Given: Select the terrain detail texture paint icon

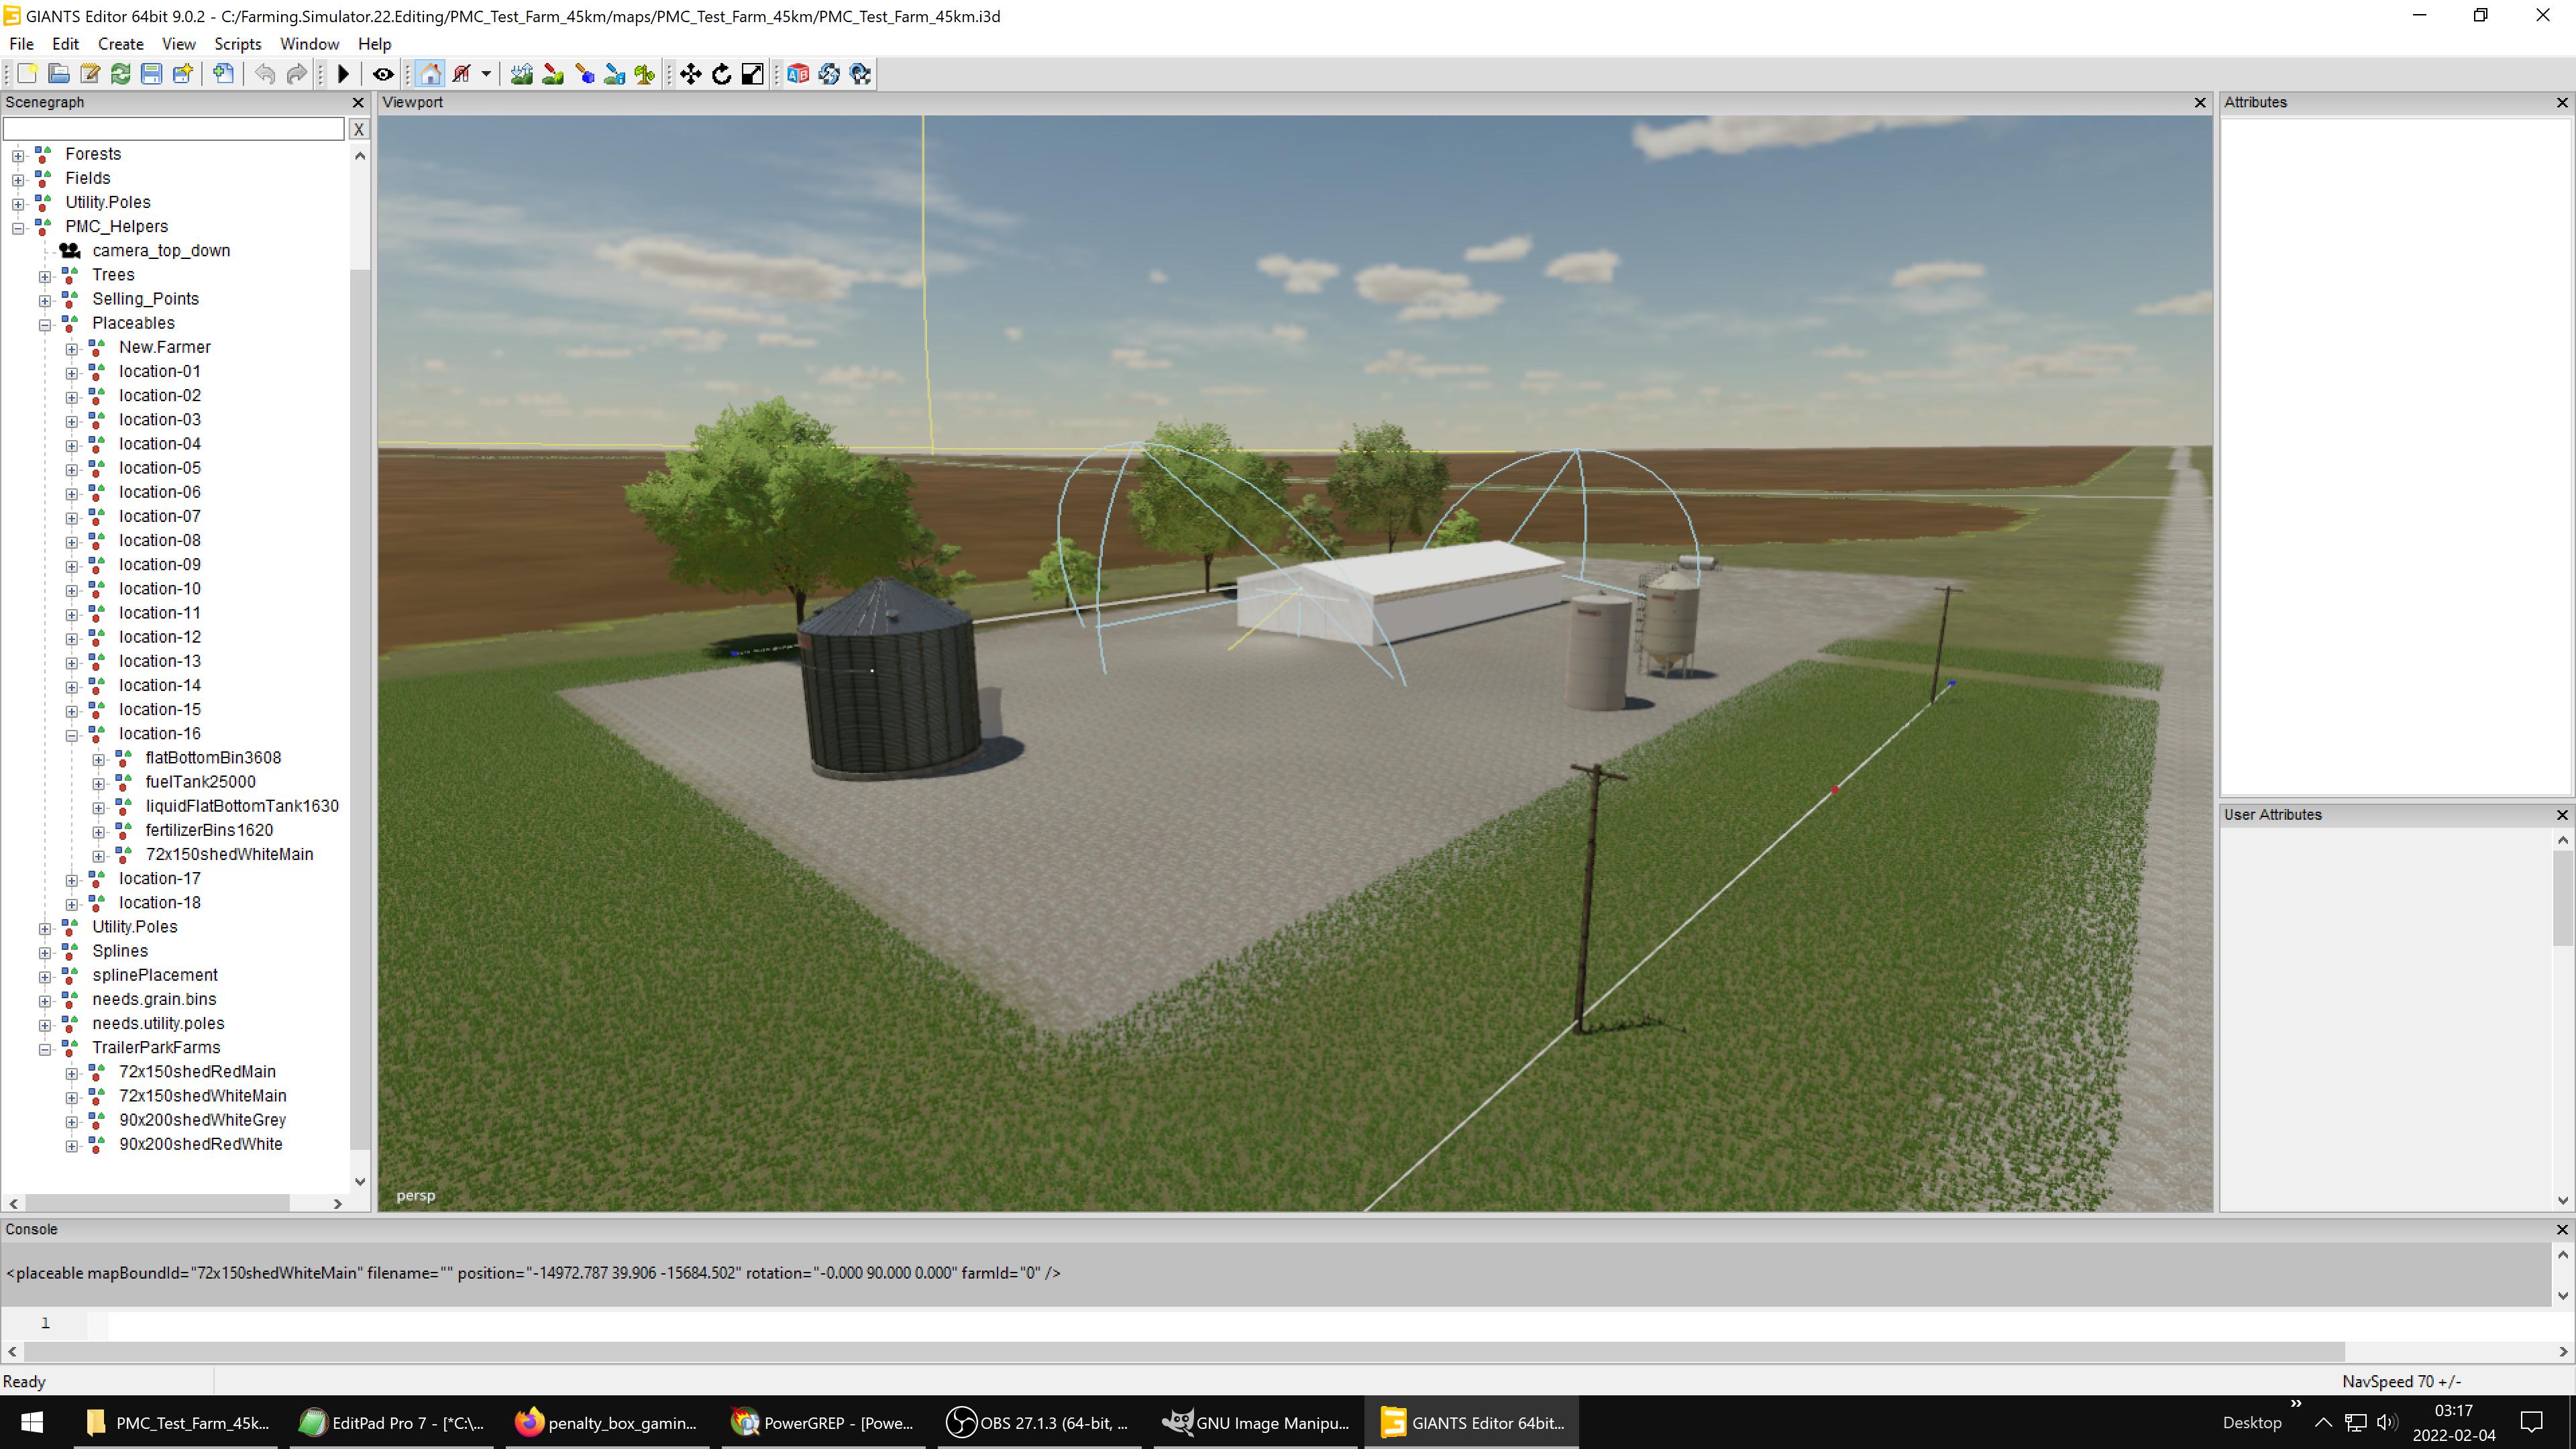Looking at the screenshot, I should point(553,74).
